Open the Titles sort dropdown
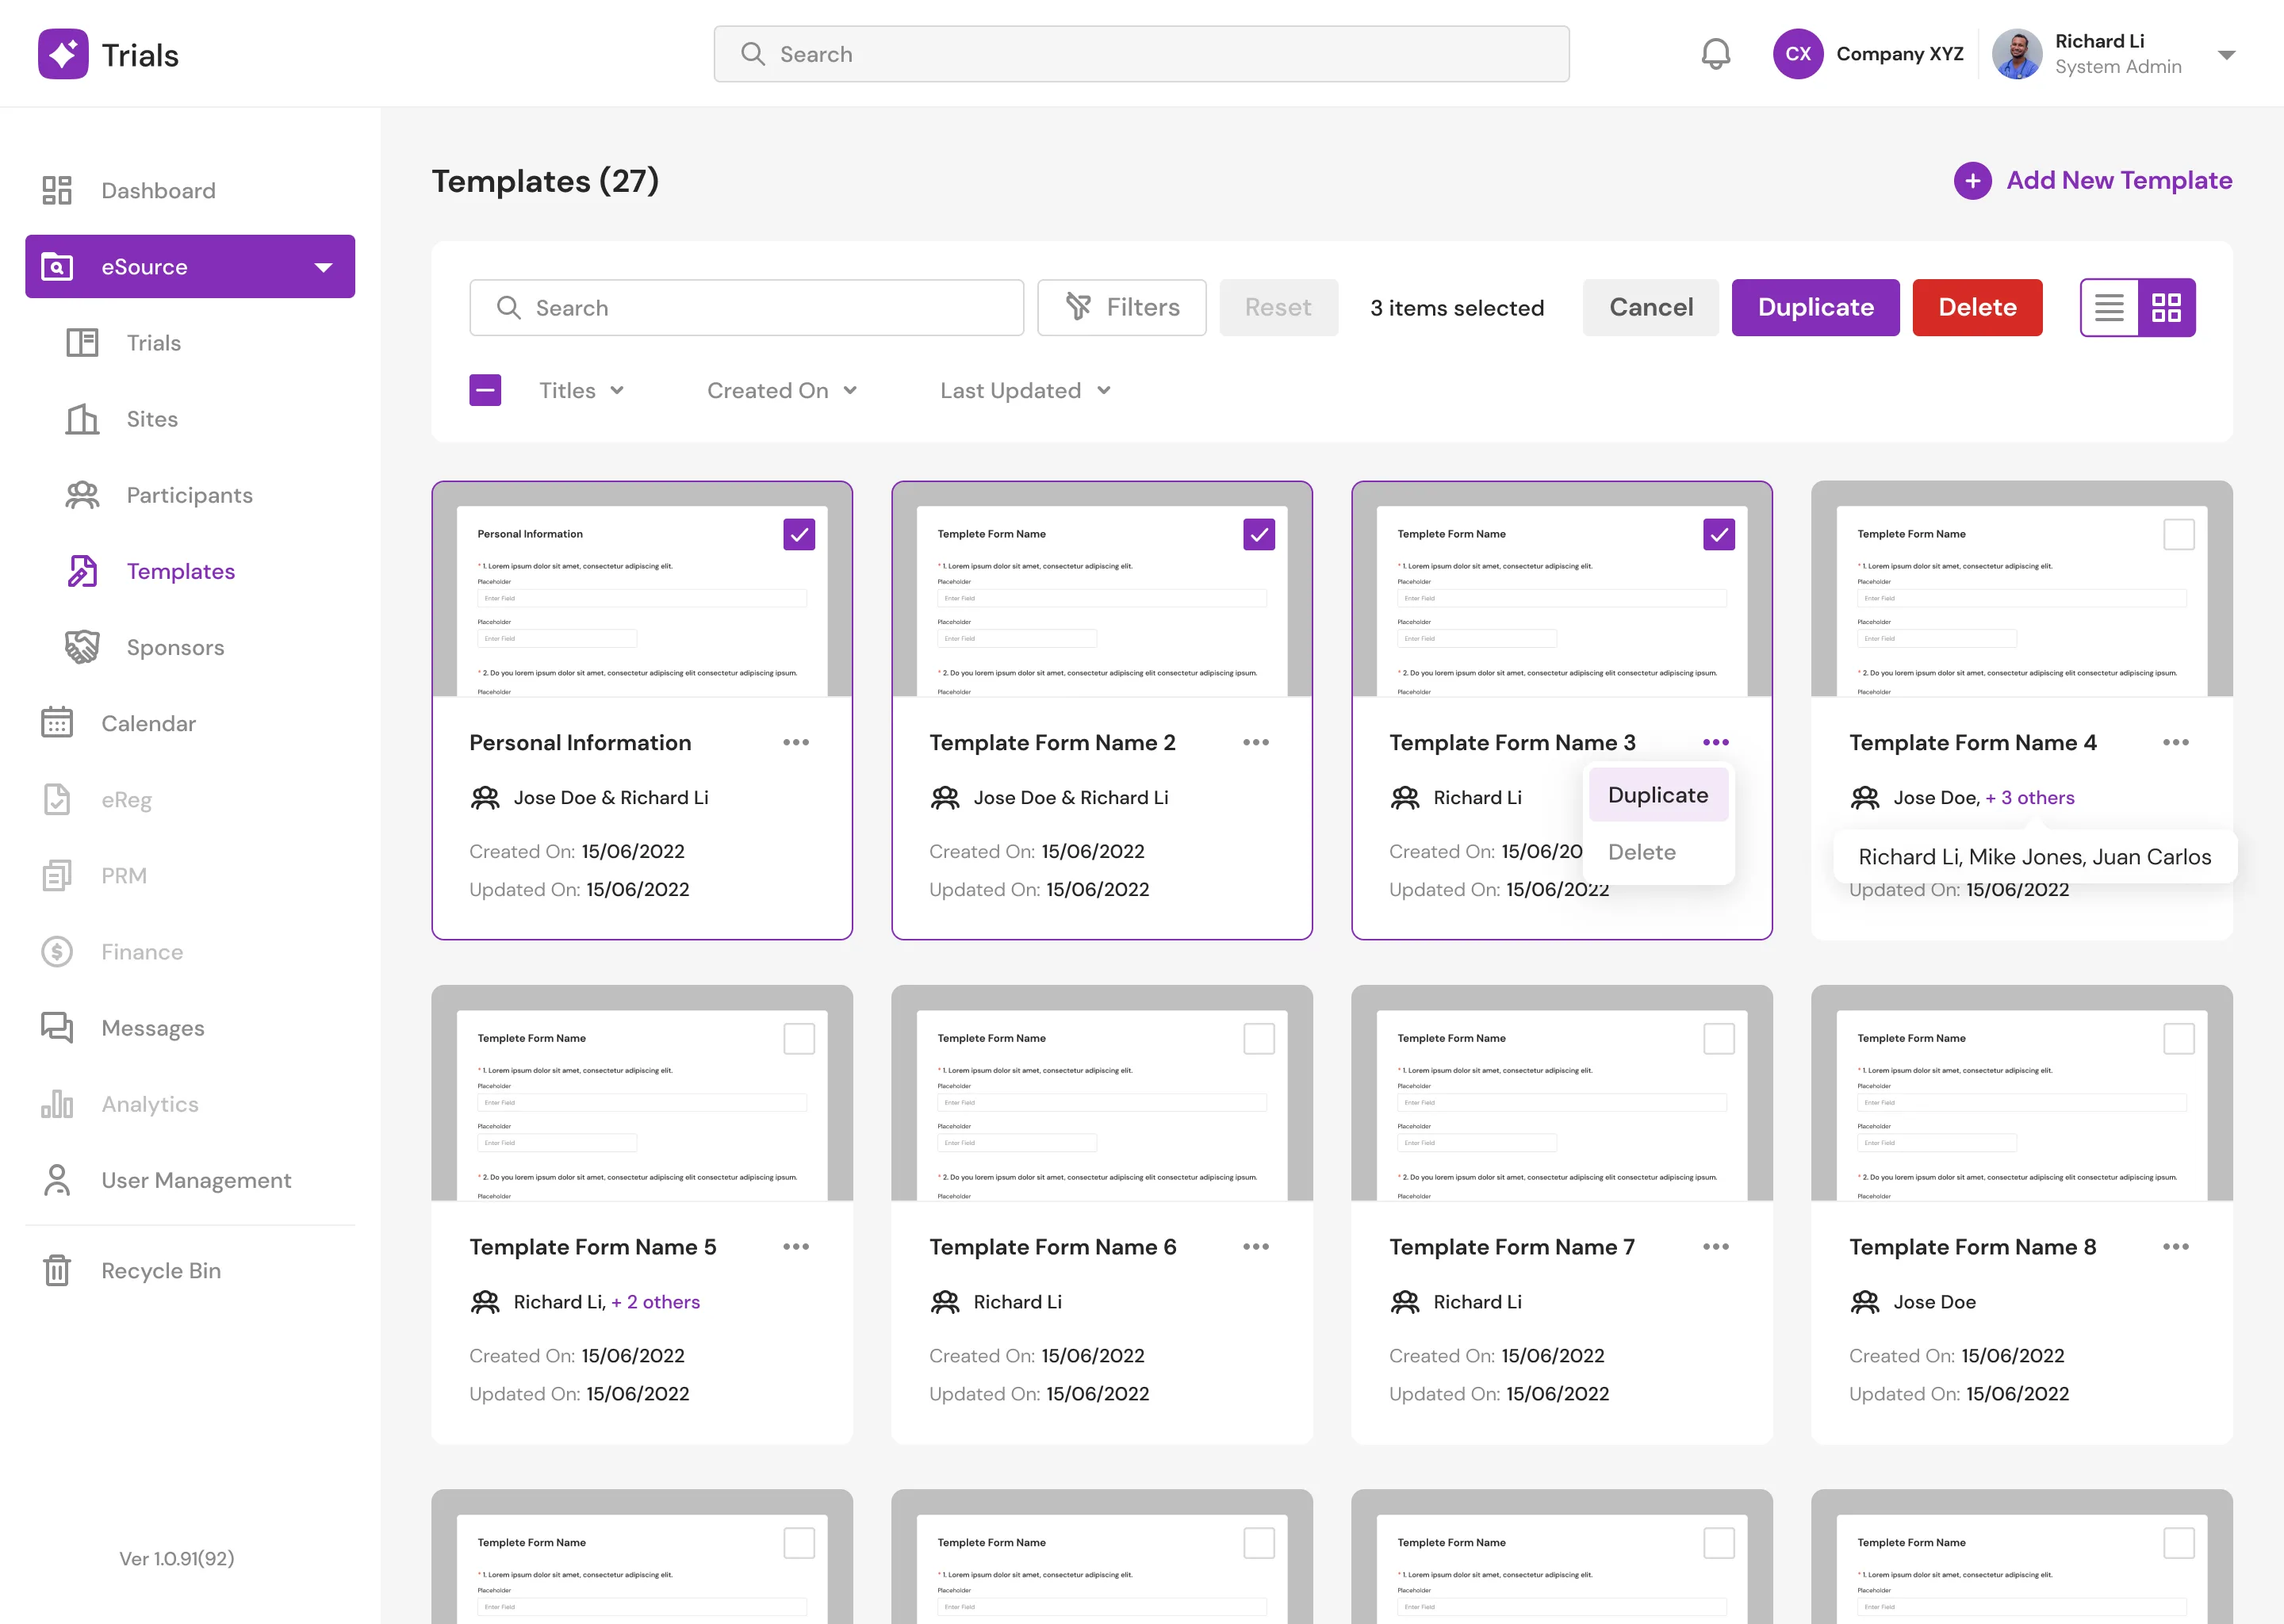The width and height of the screenshot is (2284, 1624). pyautogui.click(x=581, y=390)
